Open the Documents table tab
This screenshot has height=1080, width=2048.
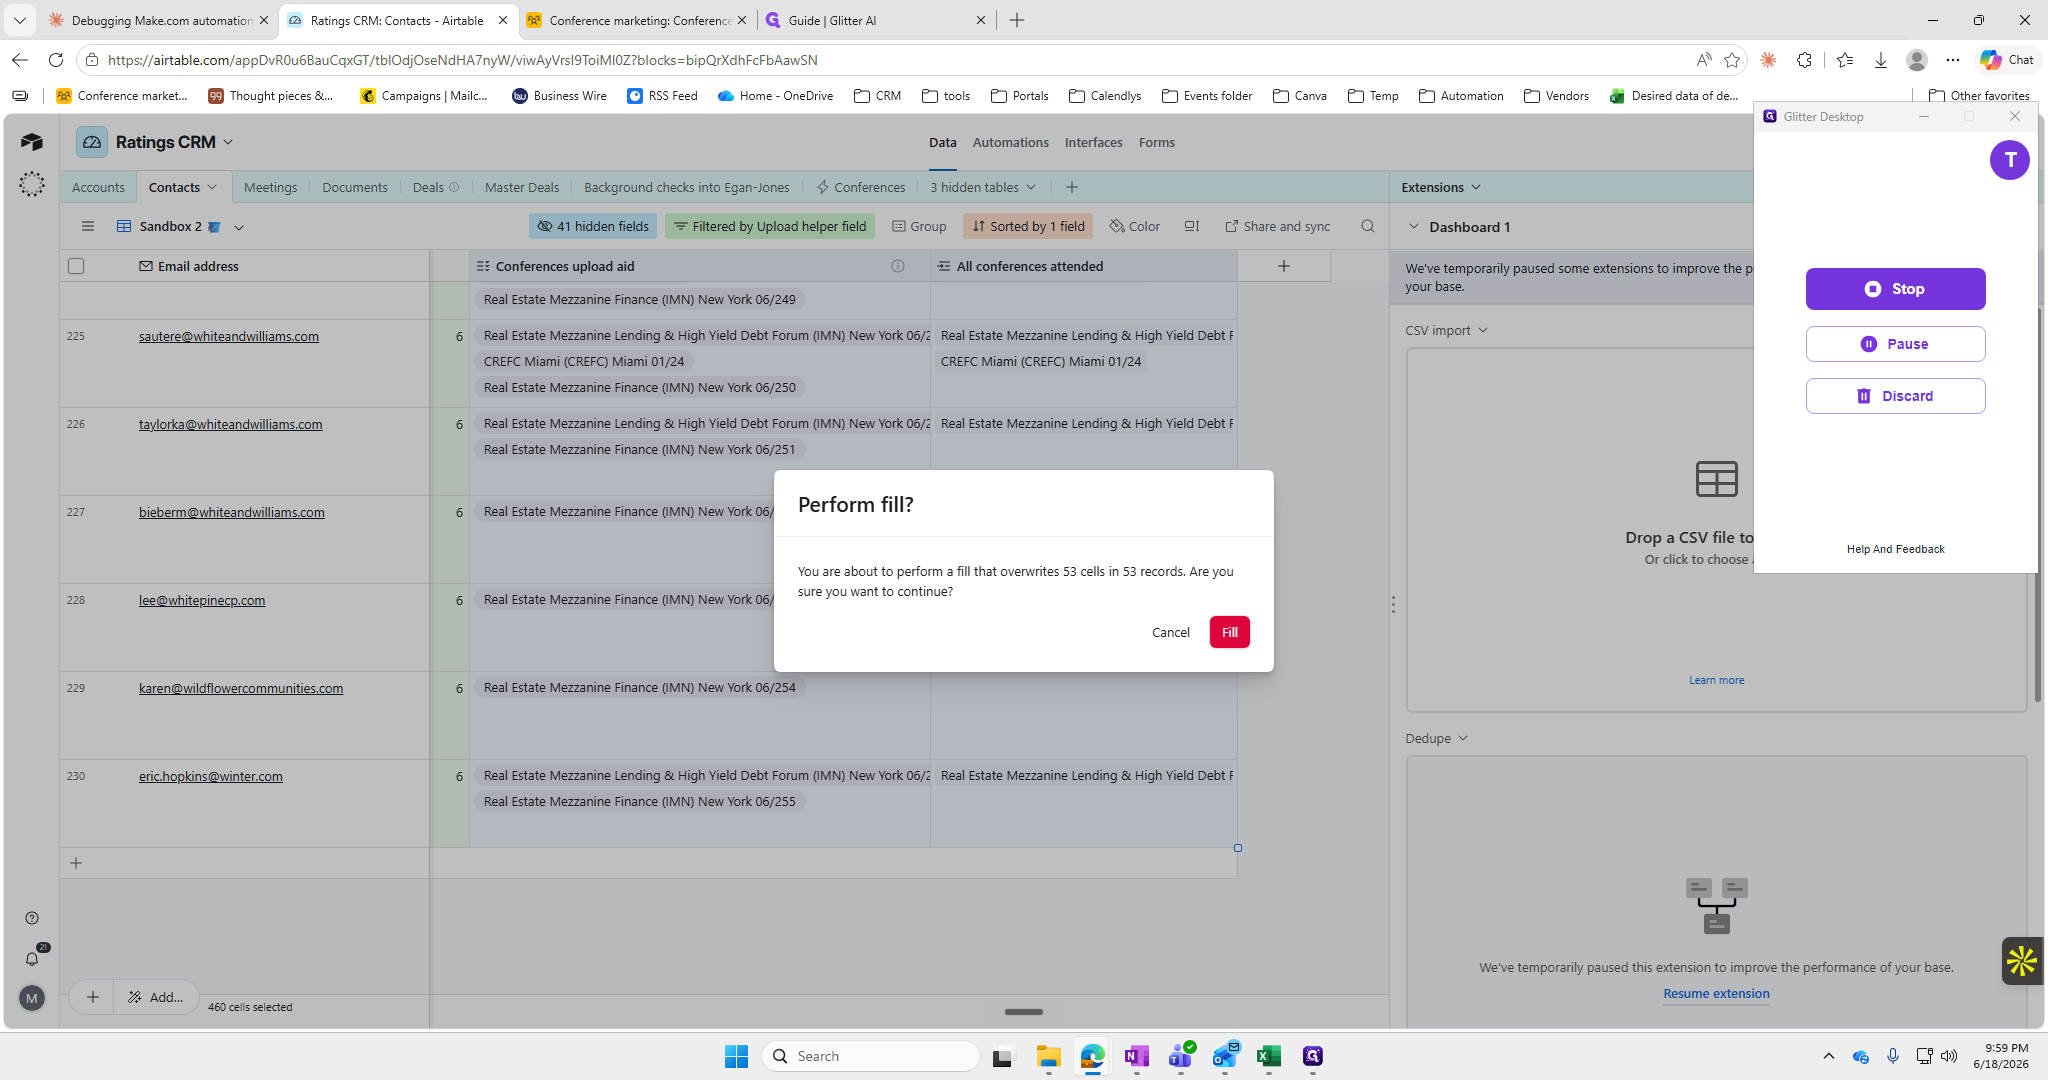pos(355,187)
